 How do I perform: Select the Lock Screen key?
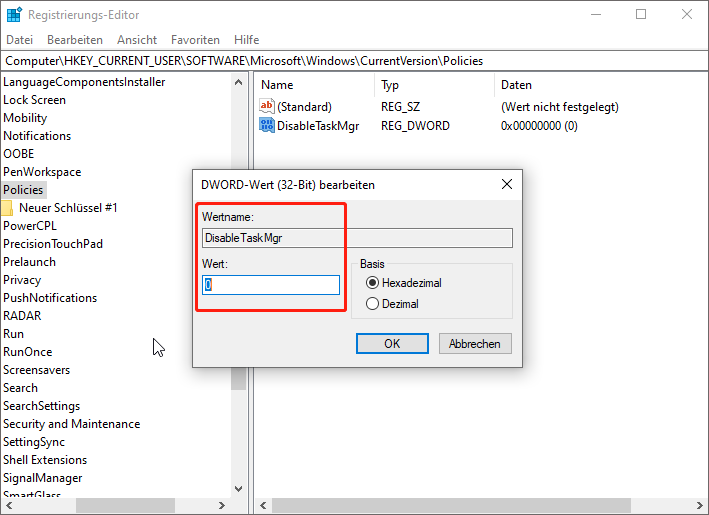[x=34, y=100]
